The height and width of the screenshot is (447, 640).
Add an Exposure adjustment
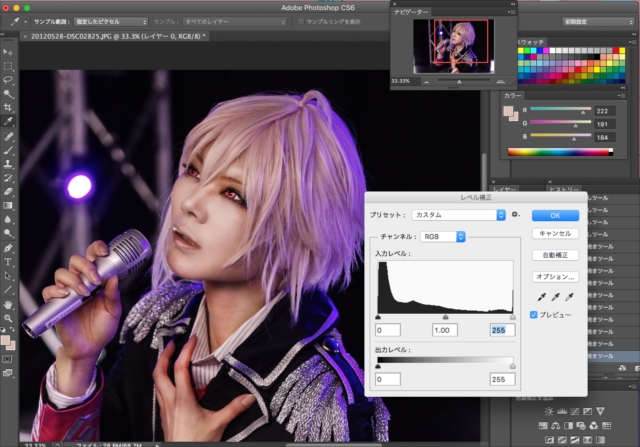pos(587,411)
